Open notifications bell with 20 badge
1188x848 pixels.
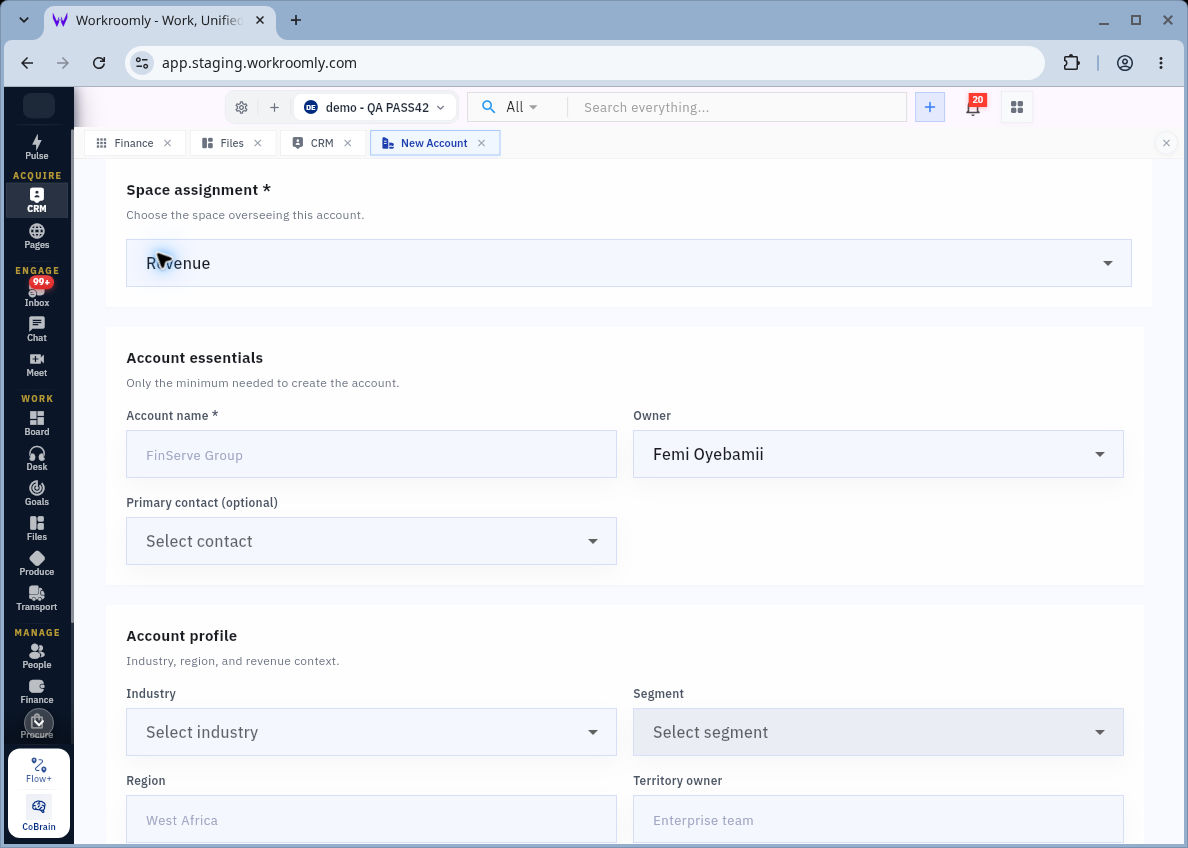(x=973, y=107)
